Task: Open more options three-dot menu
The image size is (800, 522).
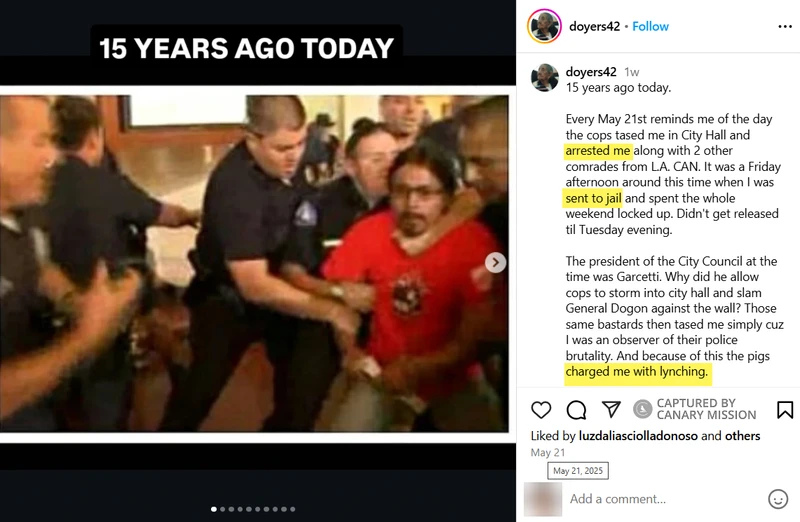Action: [x=785, y=27]
